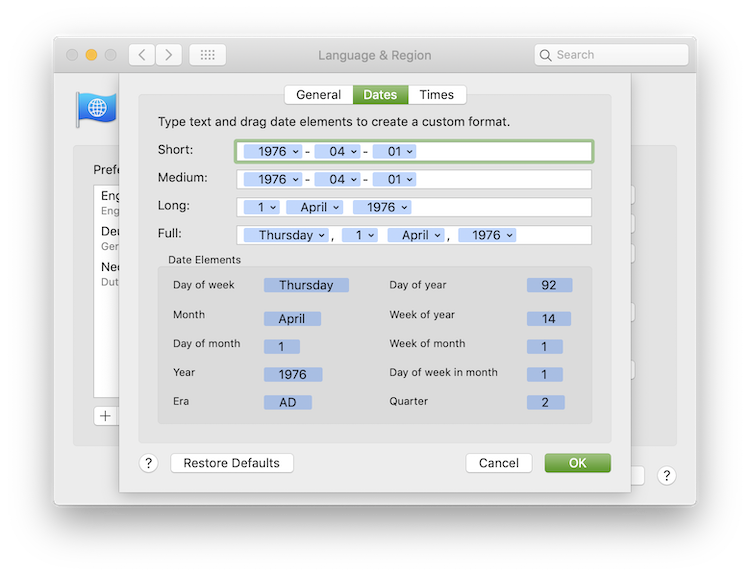Screen dimensions: 750x576
Task: Open 1976 dropdown in Long format
Action: tap(382, 207)
